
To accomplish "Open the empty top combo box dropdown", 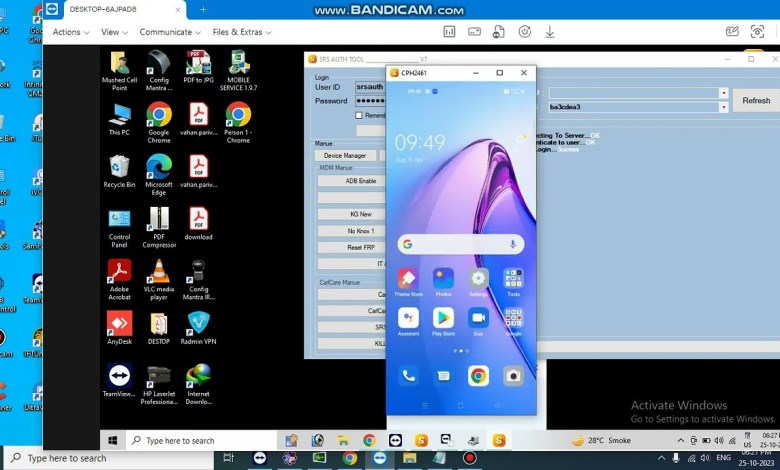I will click(x=723, y=93).
